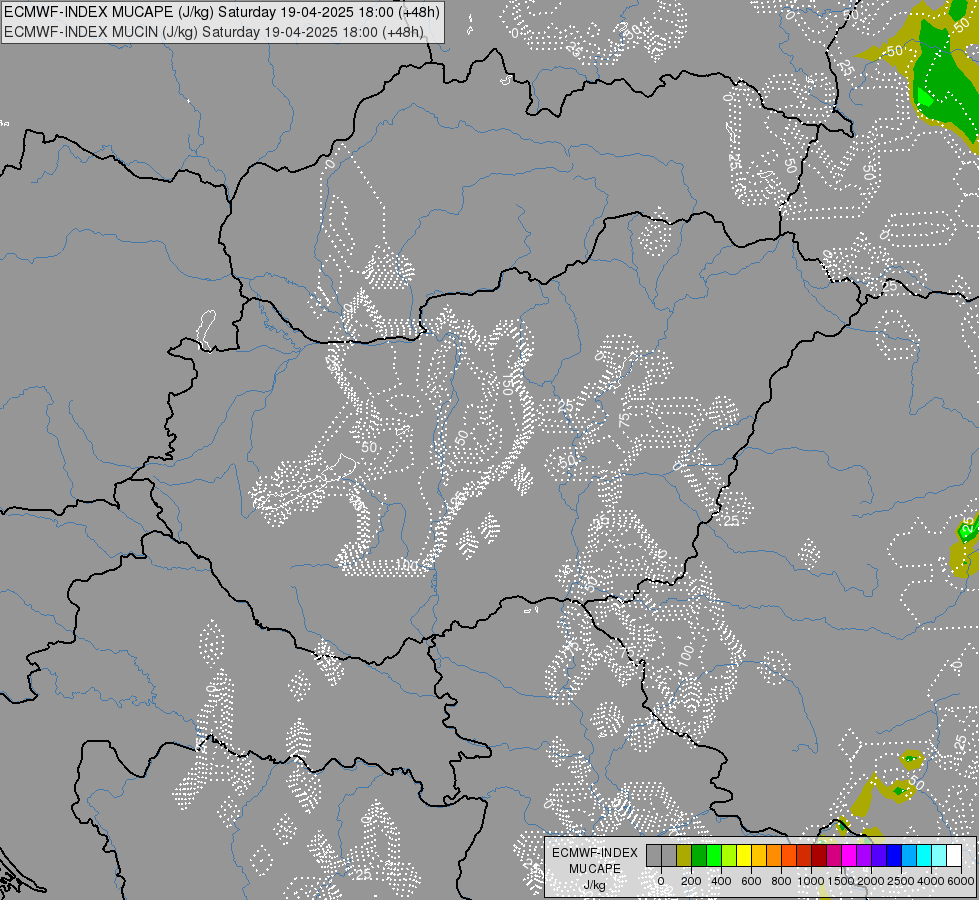The width and height of the screenshot is (979, 900).
Task: Select the violet-indigo swatch after 2000
Action: click(878, 855)
